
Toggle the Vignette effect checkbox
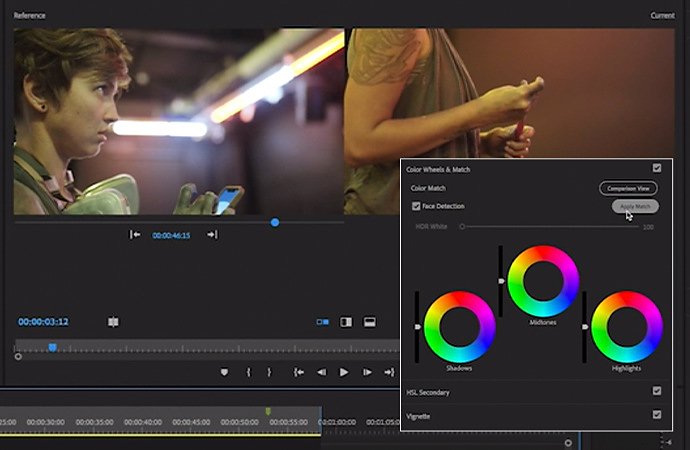point(657,414)
